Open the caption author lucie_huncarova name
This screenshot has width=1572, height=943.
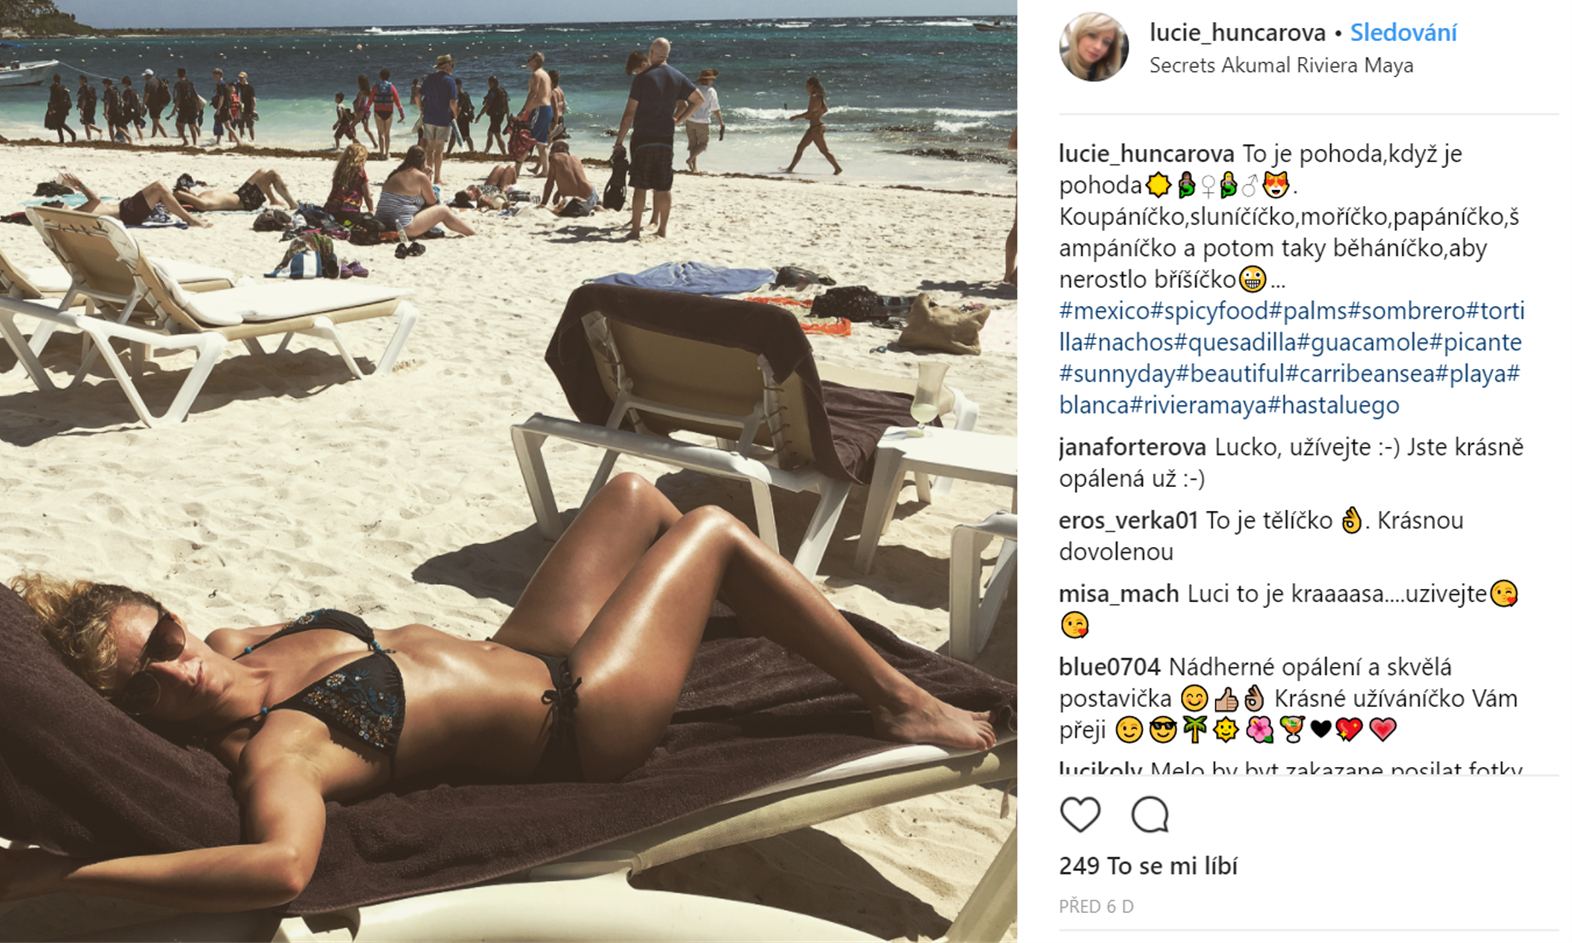tap(1146, 154)
